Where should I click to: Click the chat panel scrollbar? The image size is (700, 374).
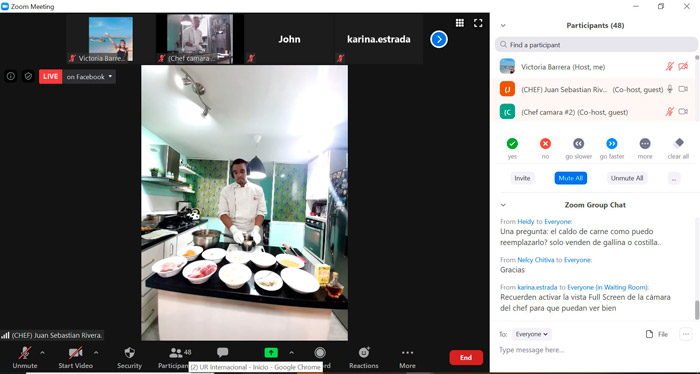(696, 310)
